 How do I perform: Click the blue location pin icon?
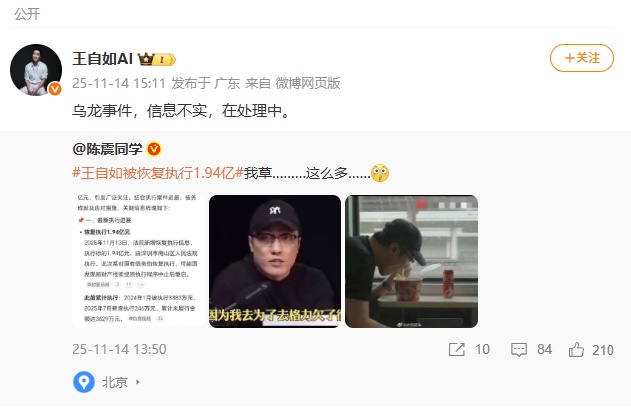[x=84, y=382]
